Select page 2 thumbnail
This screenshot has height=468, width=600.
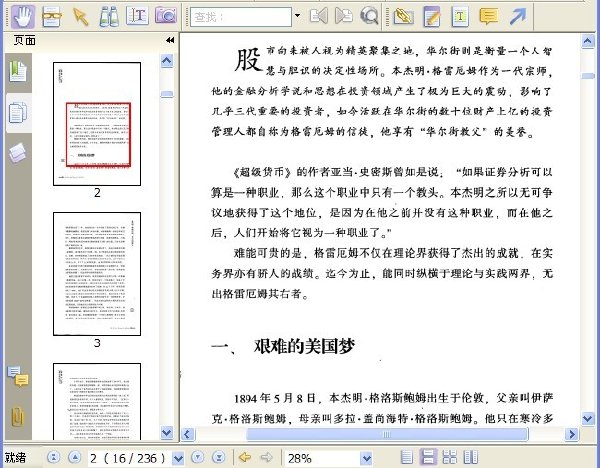point(97,124)
